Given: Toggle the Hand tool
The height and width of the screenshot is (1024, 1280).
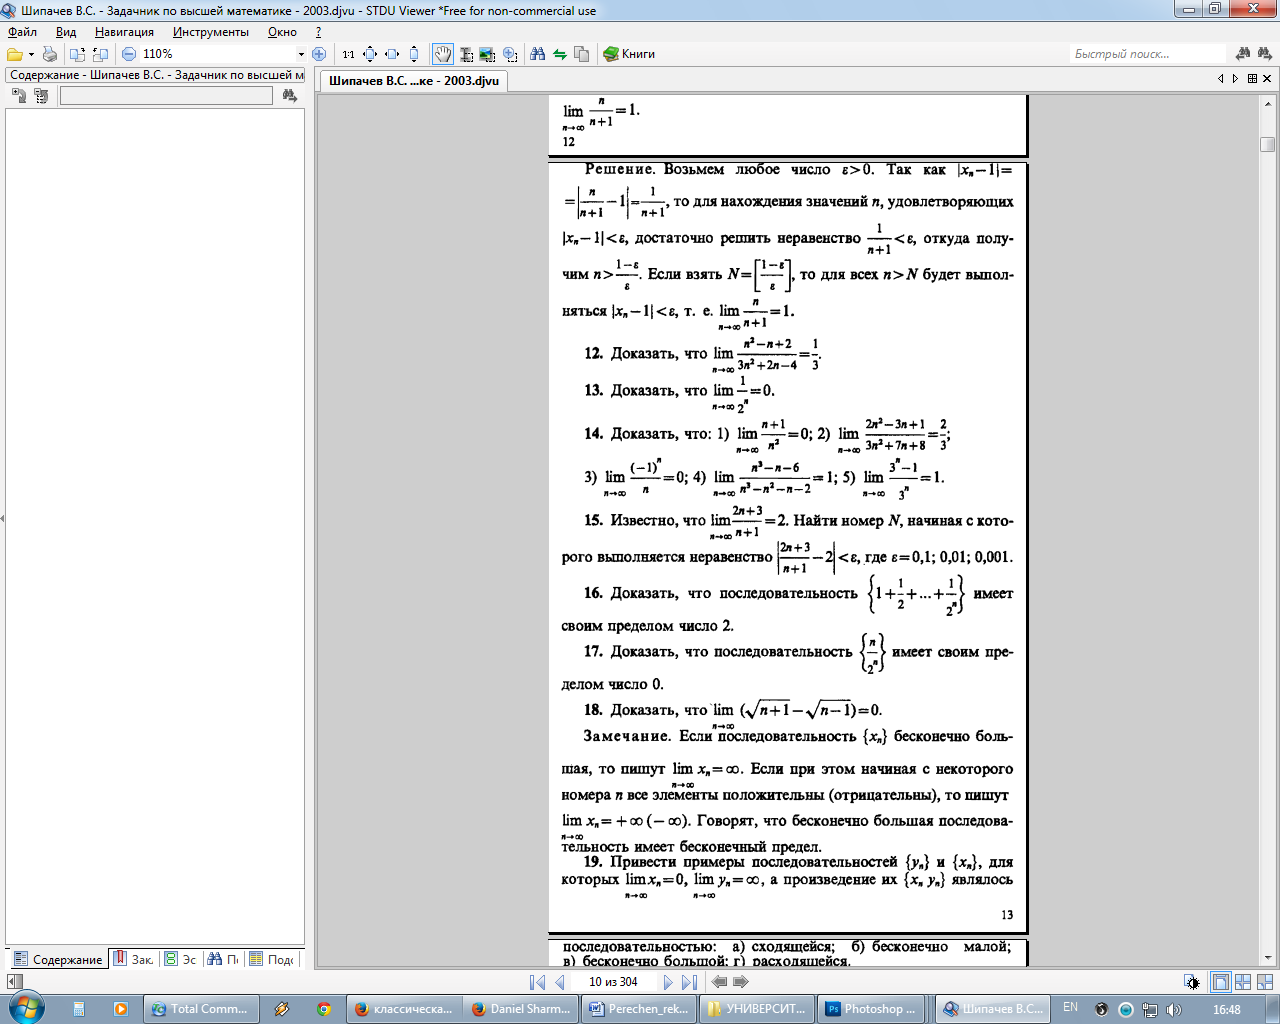Looking at the screenshot, I should [442, 54].
